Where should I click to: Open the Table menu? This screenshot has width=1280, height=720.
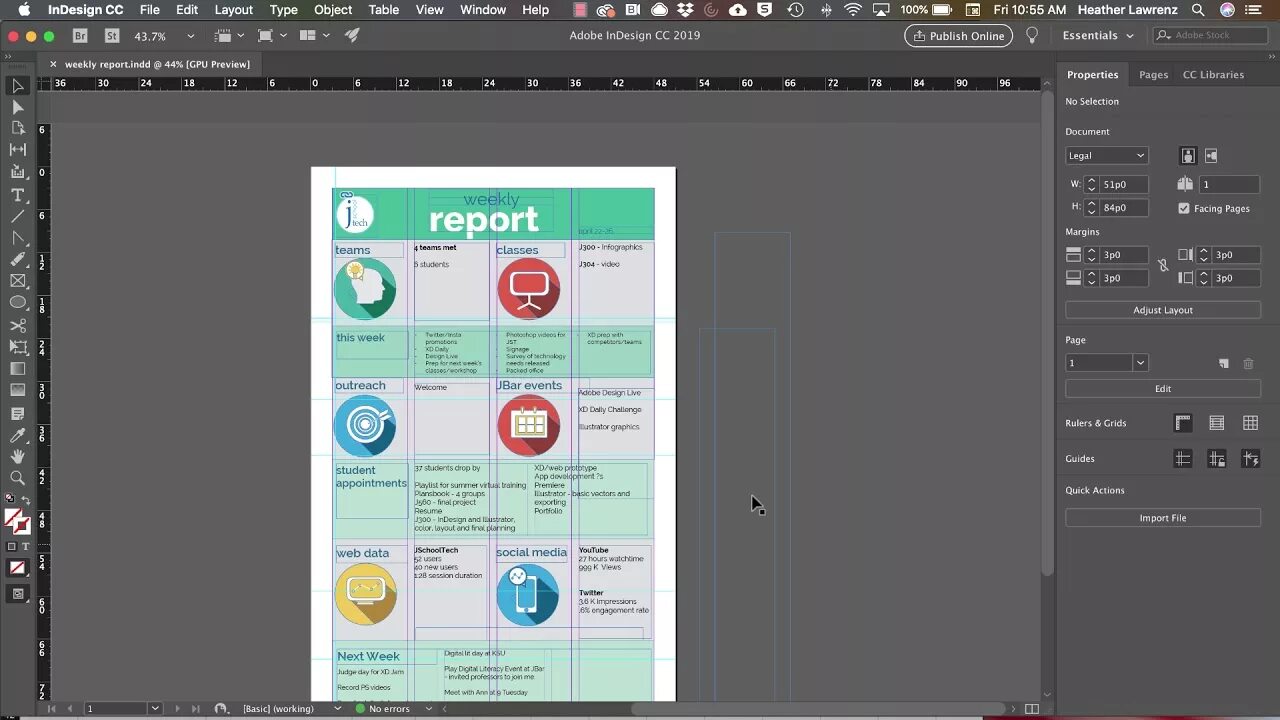coord(383,10)
